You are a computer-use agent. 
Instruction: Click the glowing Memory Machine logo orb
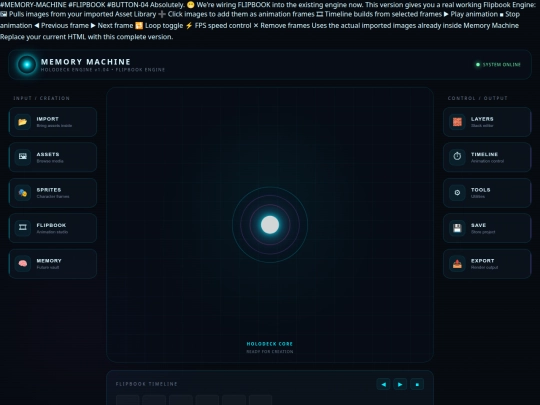coord(27,64)
